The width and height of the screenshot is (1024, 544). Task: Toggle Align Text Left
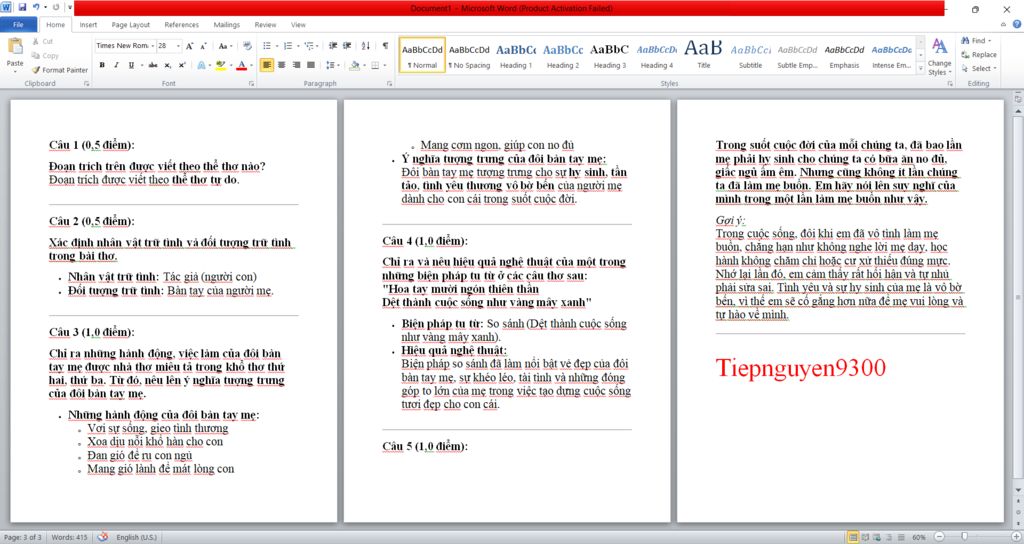coord(266,65)
